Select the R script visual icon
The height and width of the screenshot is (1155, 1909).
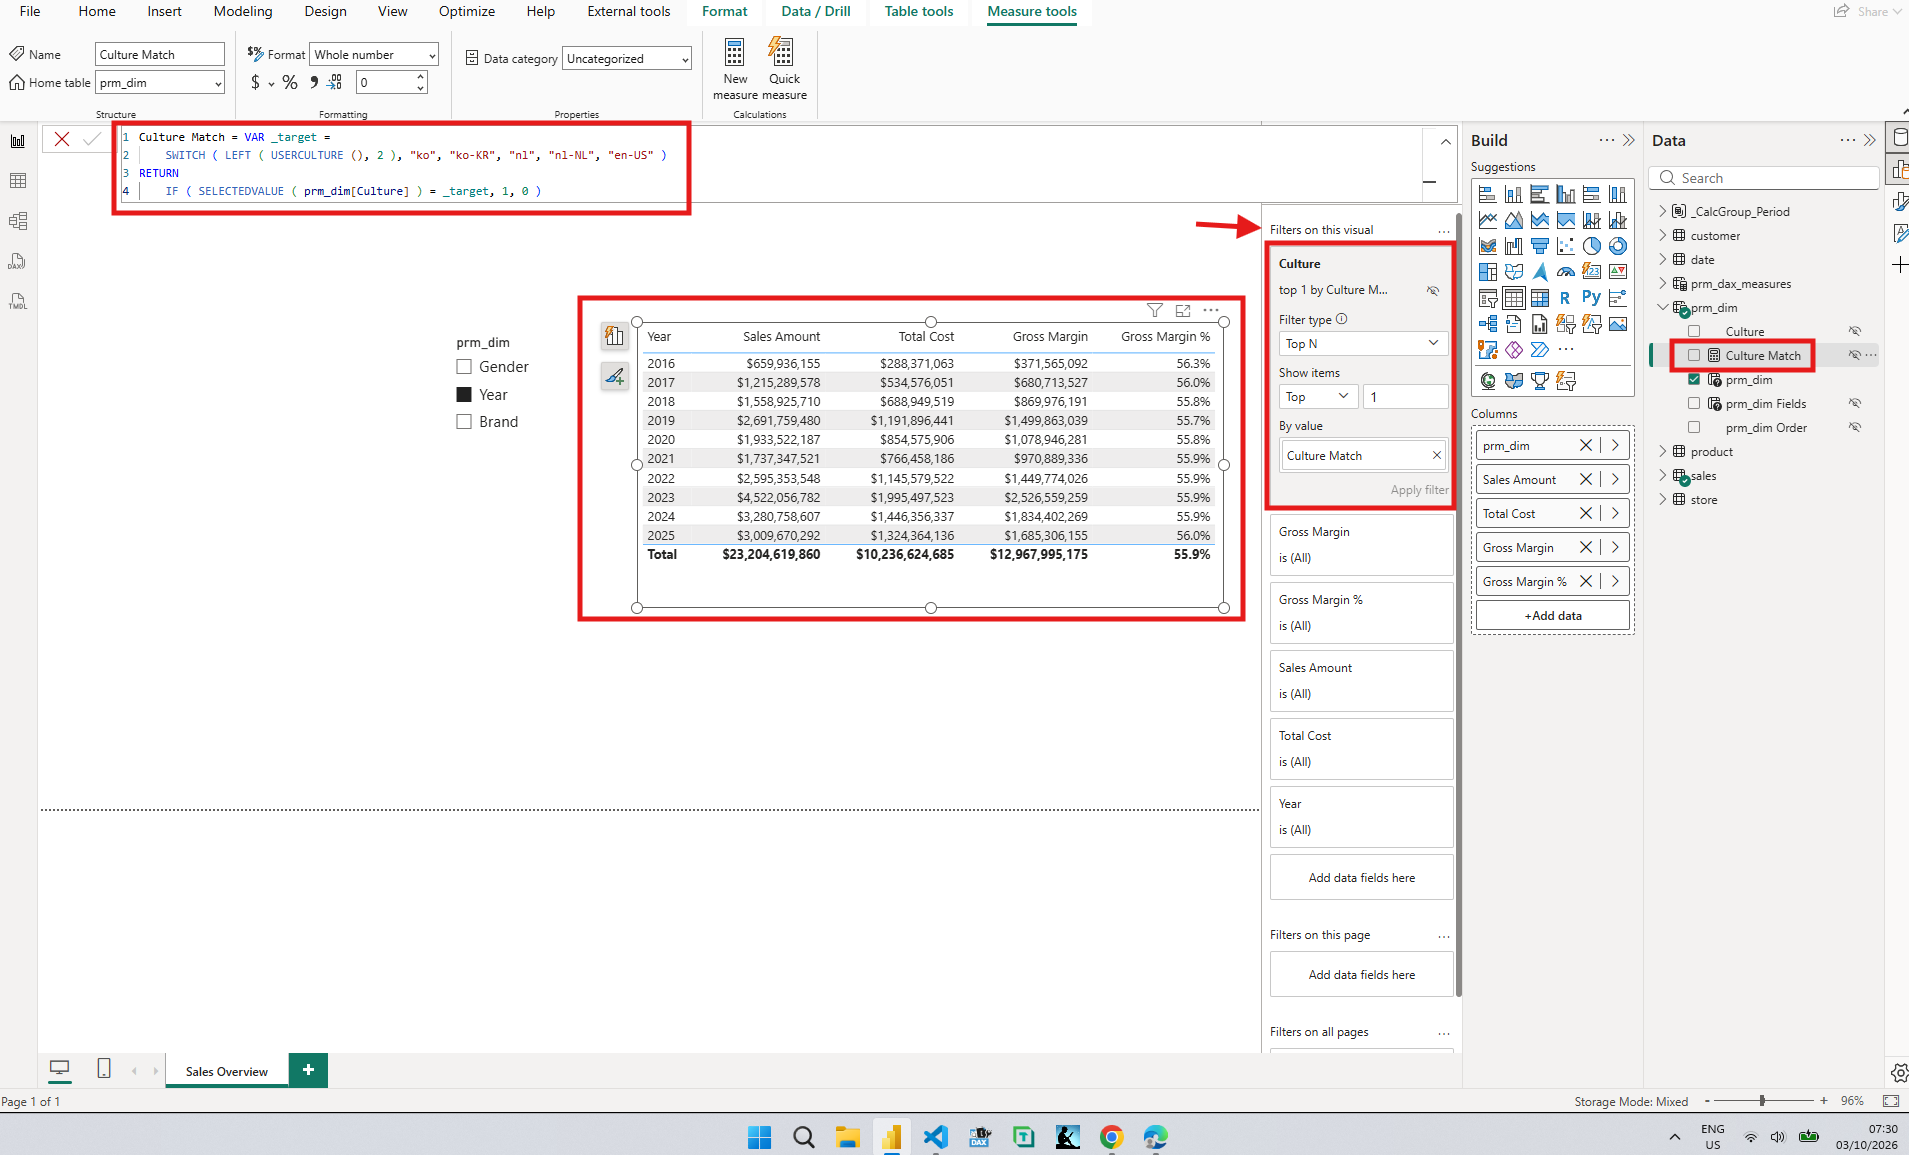[x=1565, y=297]
